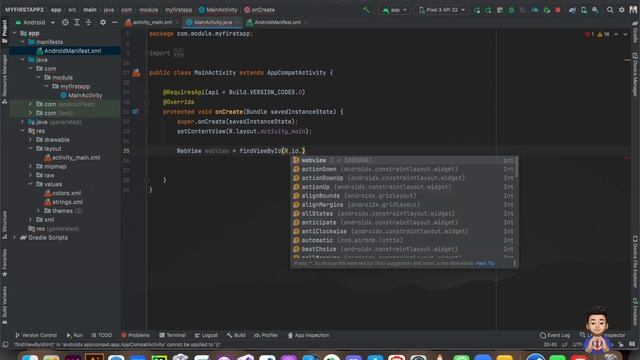Open the Profiler tool window button

266,335
